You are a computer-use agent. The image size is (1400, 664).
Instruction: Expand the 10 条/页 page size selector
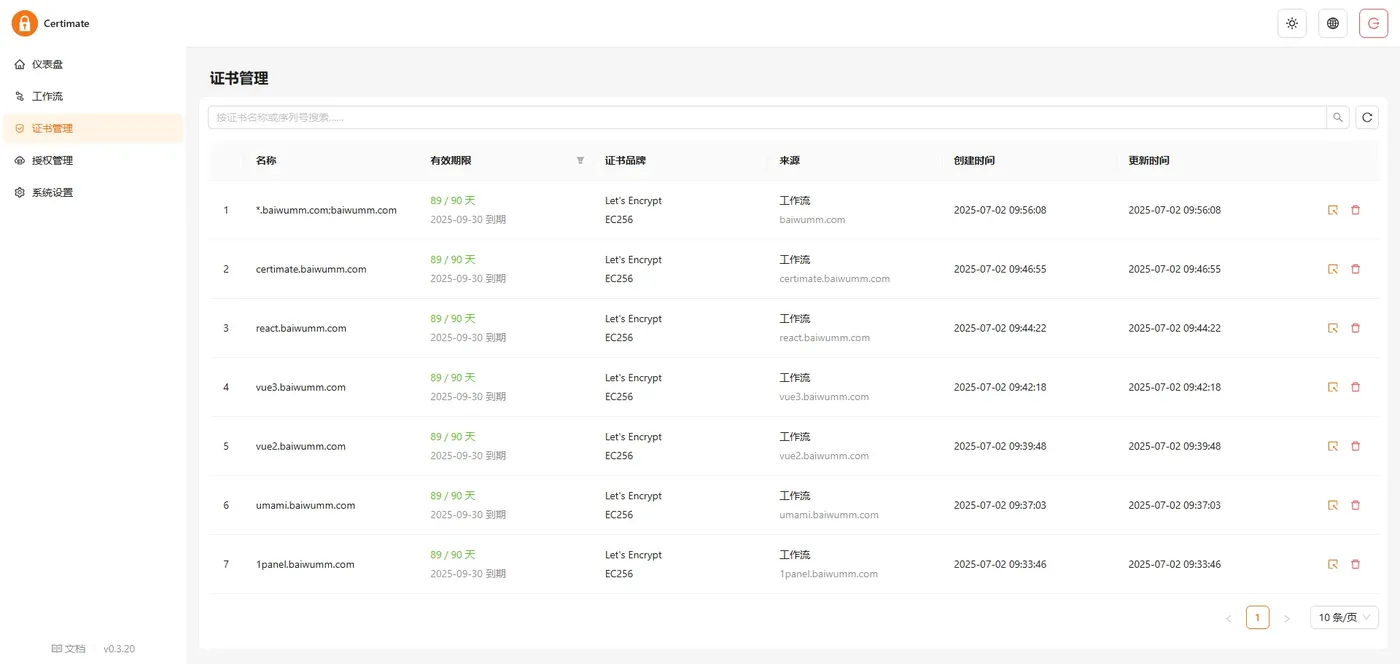coord(1344,618)
